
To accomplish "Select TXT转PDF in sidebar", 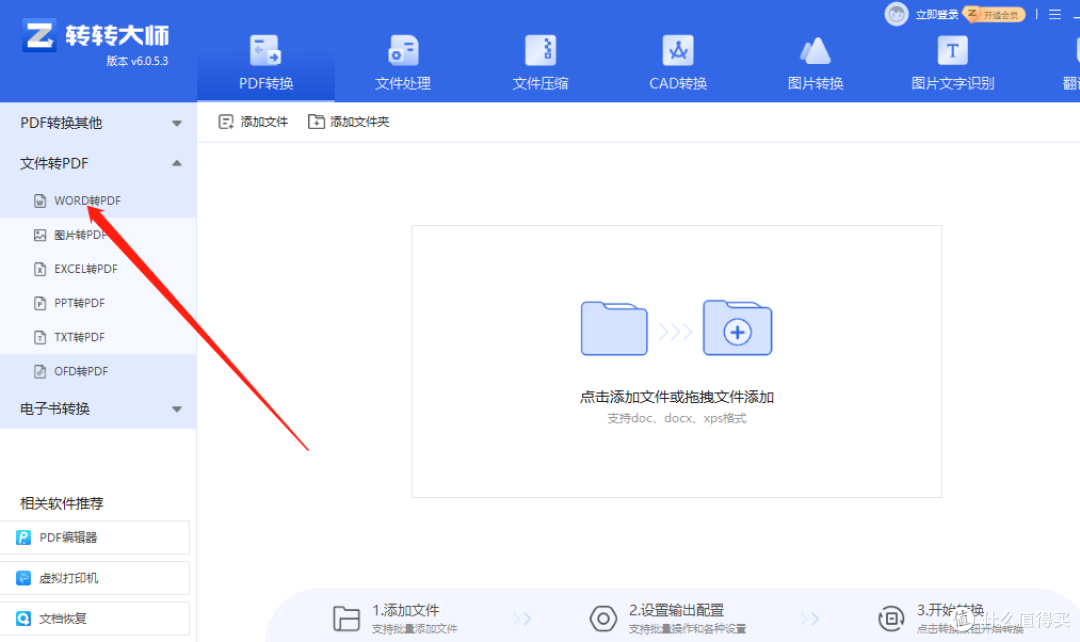I will pyautogui.click(x=98, y=337).
